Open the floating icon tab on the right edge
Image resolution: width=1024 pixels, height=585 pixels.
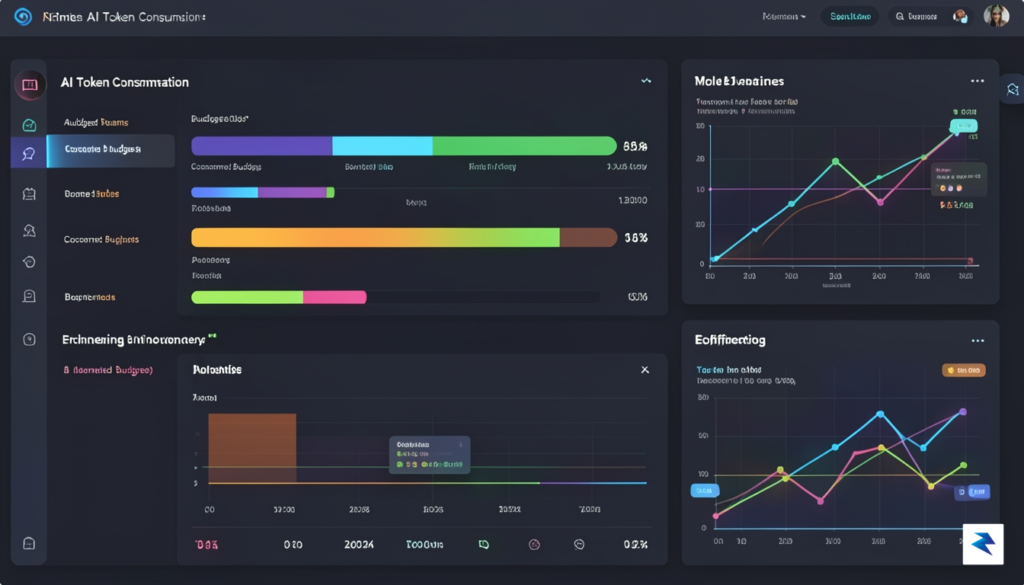coord(1012,89)
